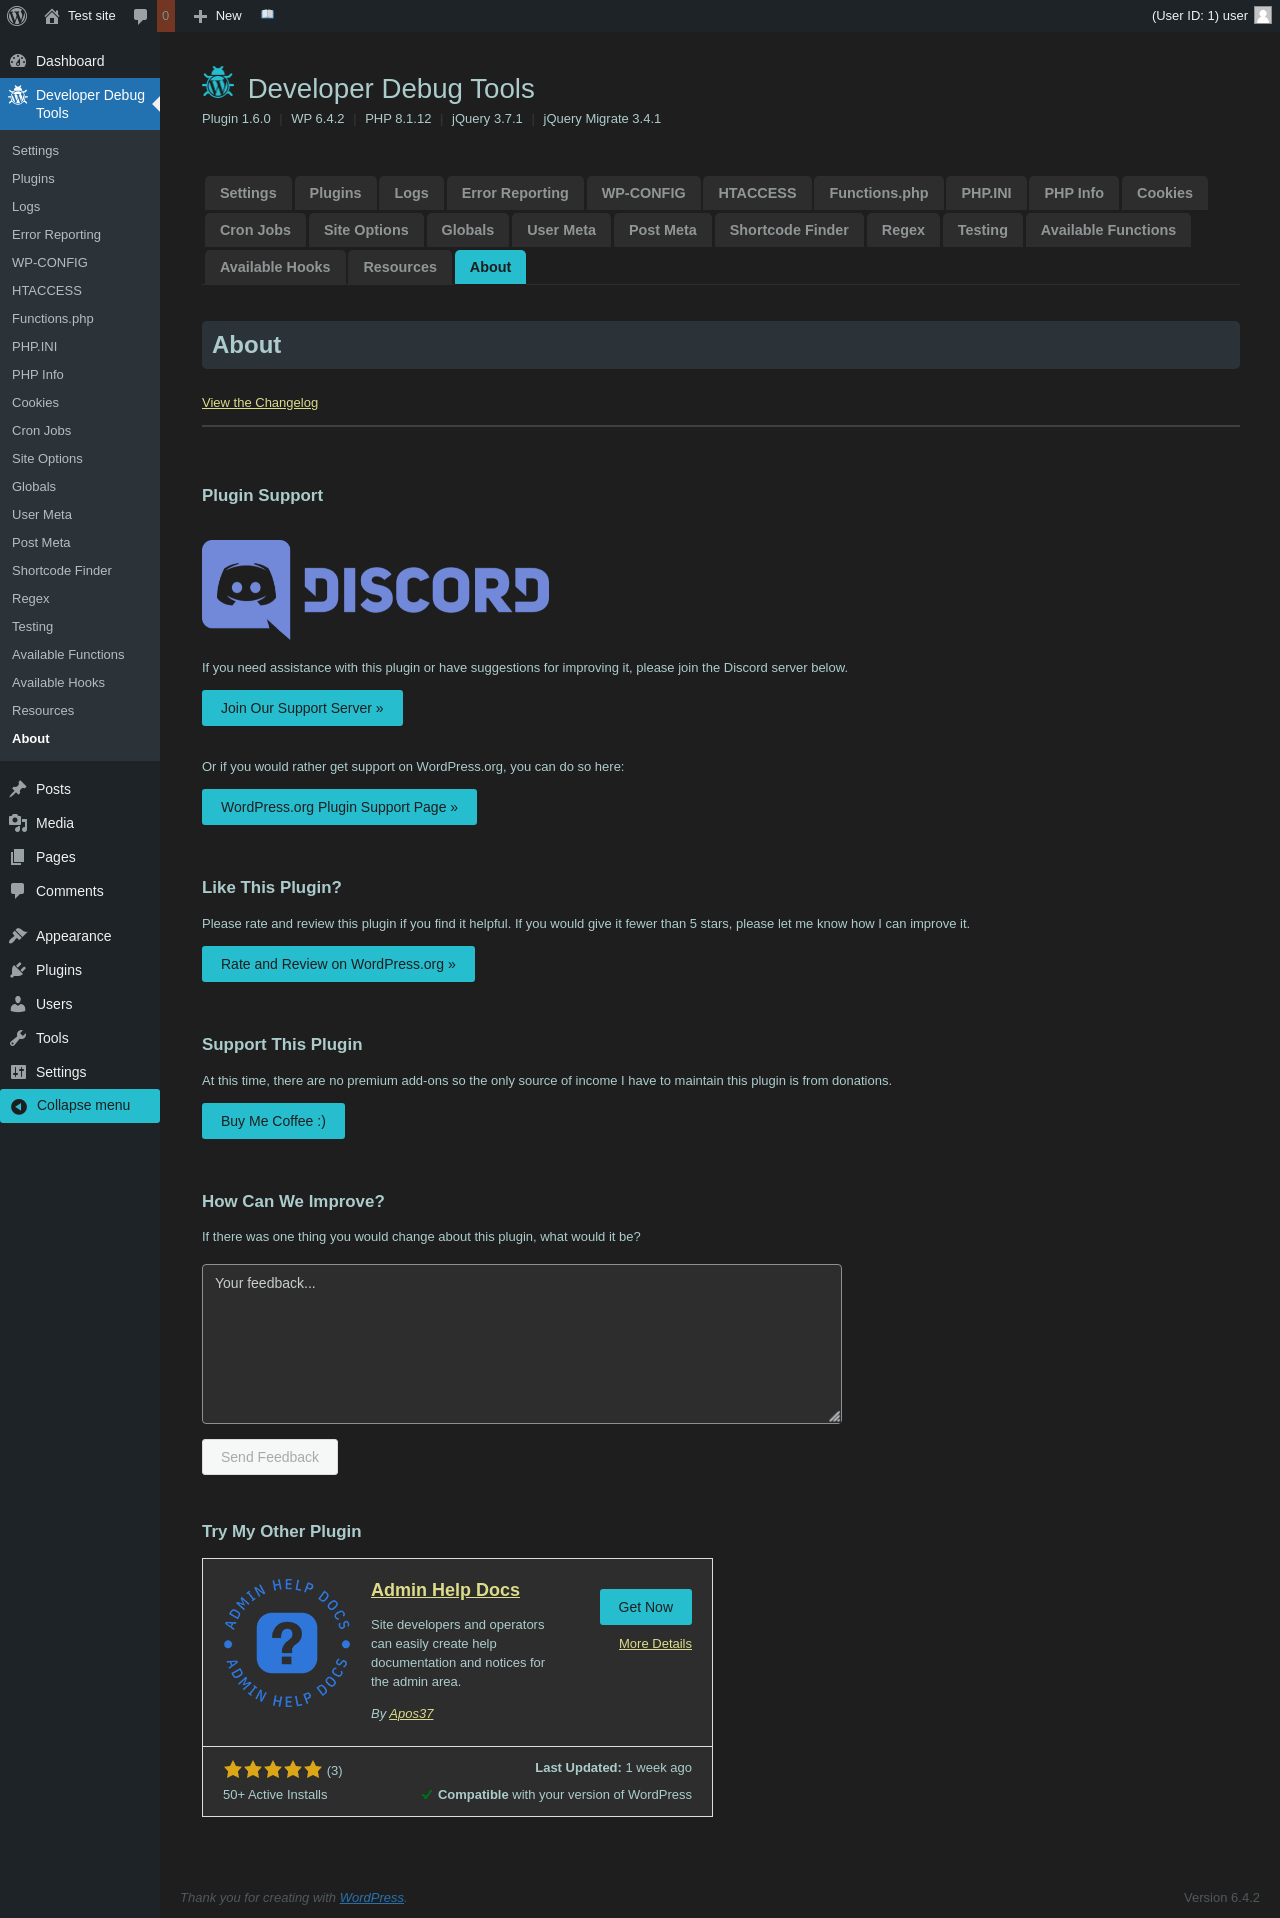Image resolution: width=1280 pixels, height=1918 pixels.
Task: Open the Shortcode Finder sidebar submenu item
Action: pyautogui.click(x=80, y=571)
